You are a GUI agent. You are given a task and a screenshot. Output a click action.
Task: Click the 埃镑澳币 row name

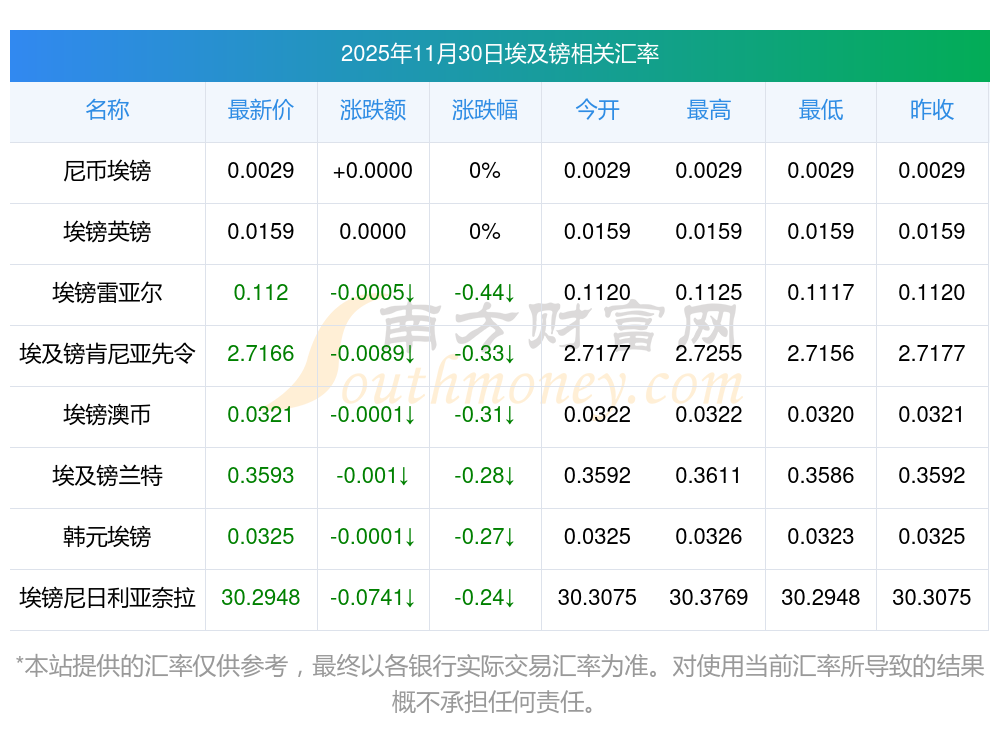click(107, 415)
